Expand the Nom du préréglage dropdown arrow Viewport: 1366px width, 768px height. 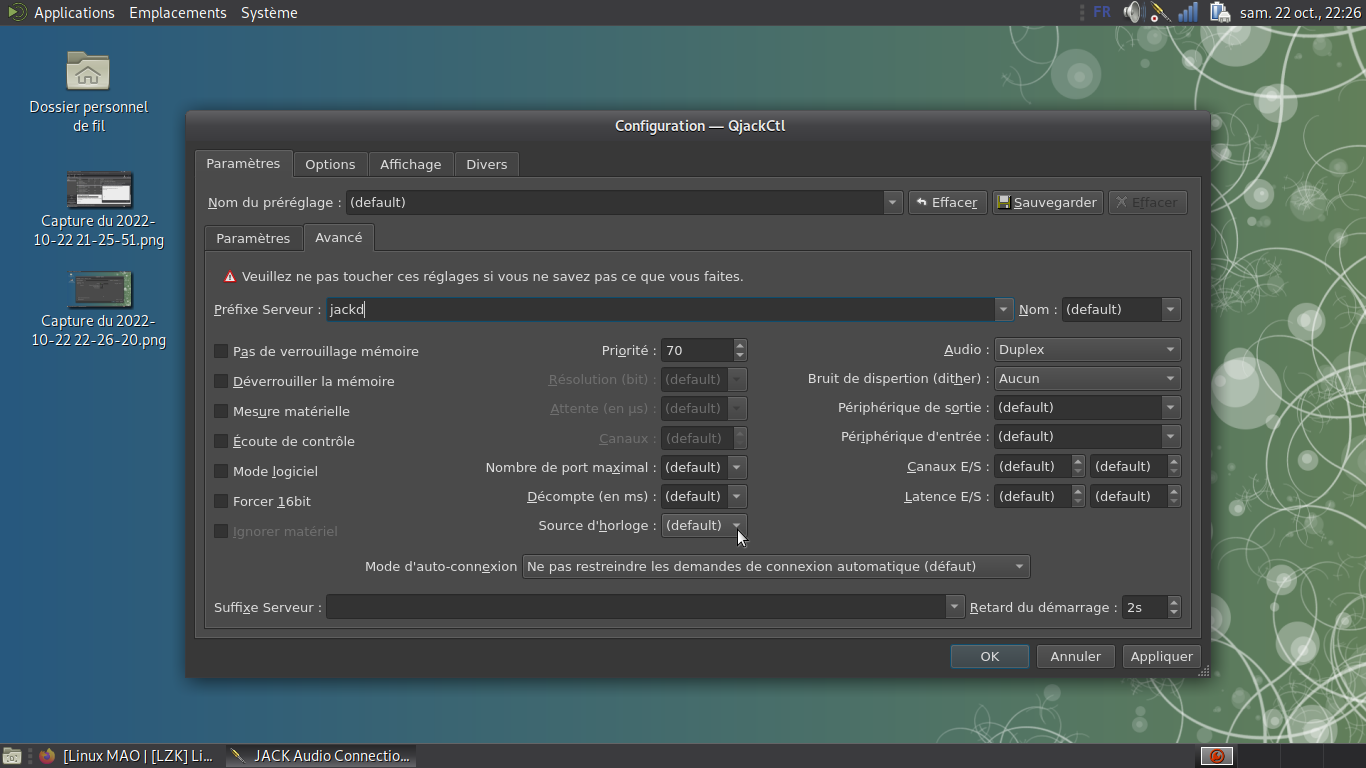coord(892,202)
